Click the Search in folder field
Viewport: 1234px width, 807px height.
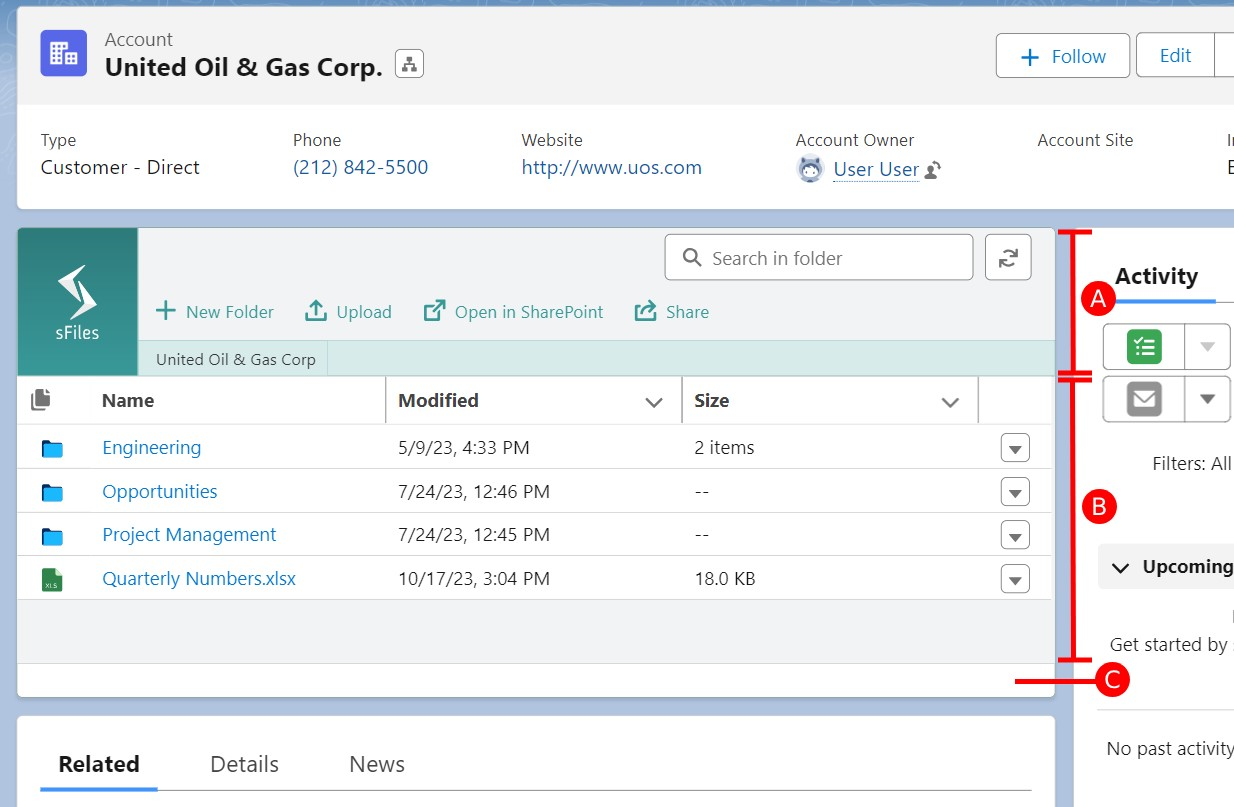tap(818, 258)
